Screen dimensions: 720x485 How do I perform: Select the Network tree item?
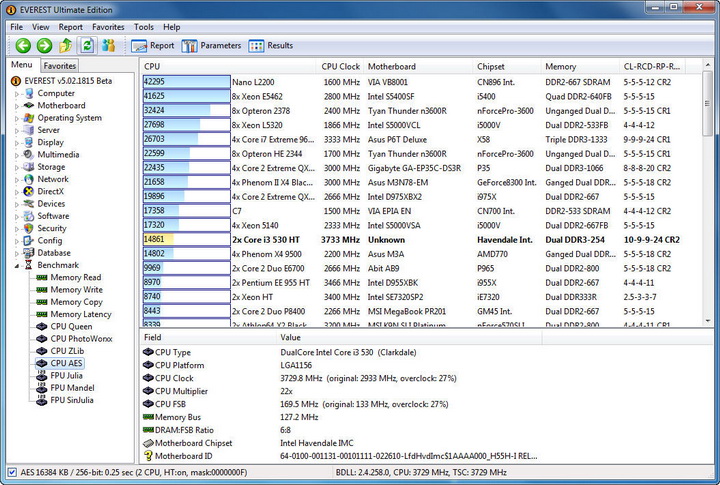53,179
